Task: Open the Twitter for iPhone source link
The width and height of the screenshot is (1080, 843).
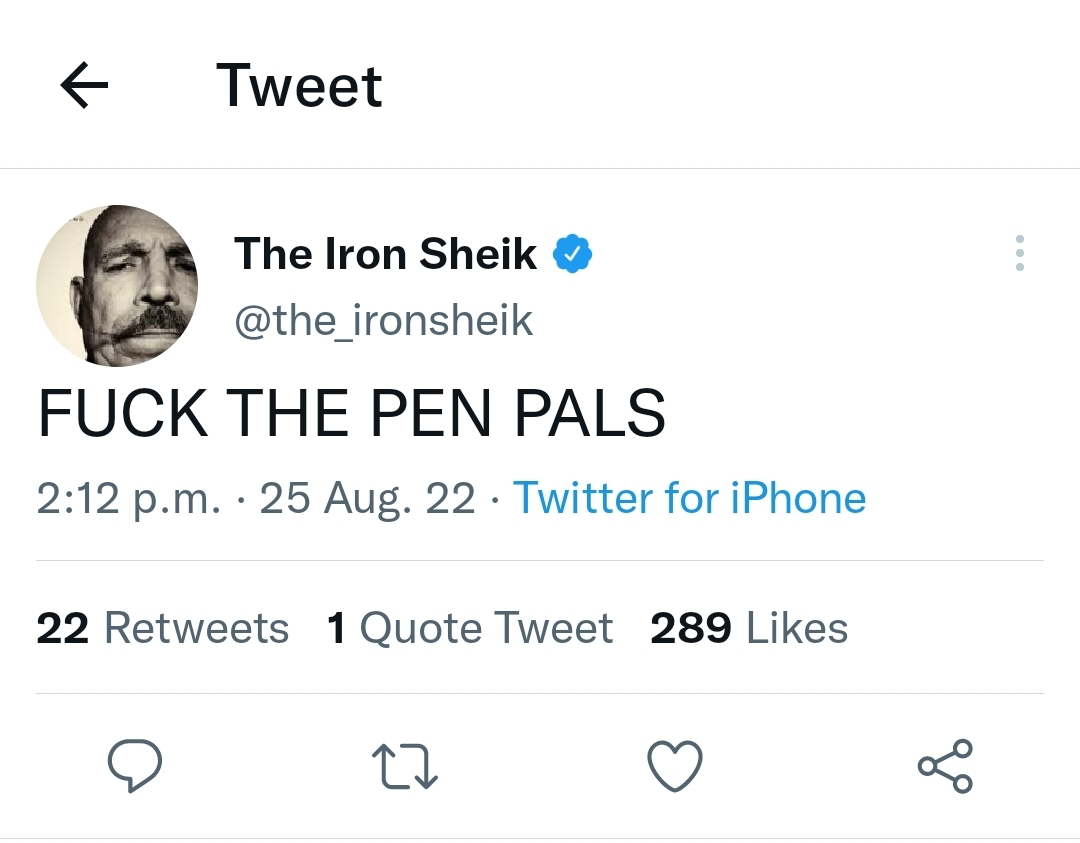Action: (x=689, y=498)
